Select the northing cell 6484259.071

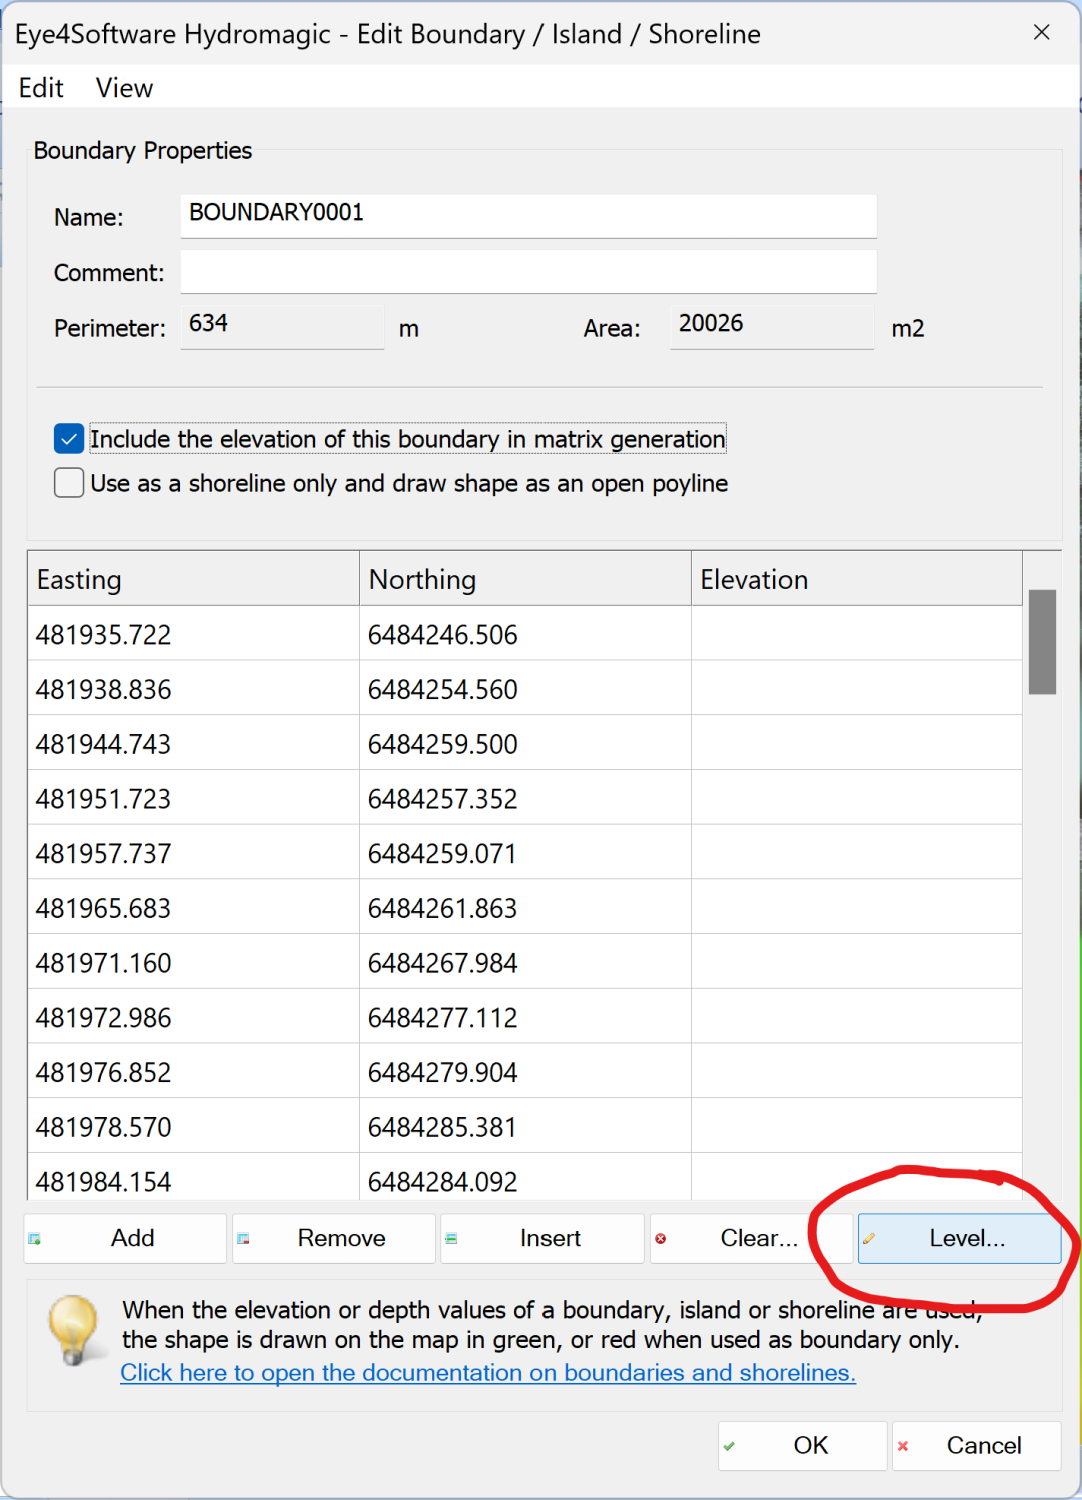point(525,853)
